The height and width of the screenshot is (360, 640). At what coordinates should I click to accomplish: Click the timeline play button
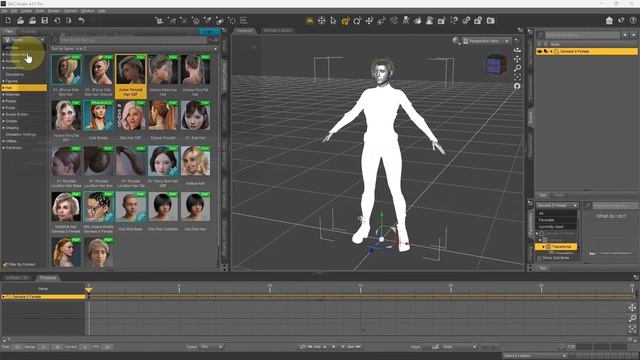[x=333, y=347]
